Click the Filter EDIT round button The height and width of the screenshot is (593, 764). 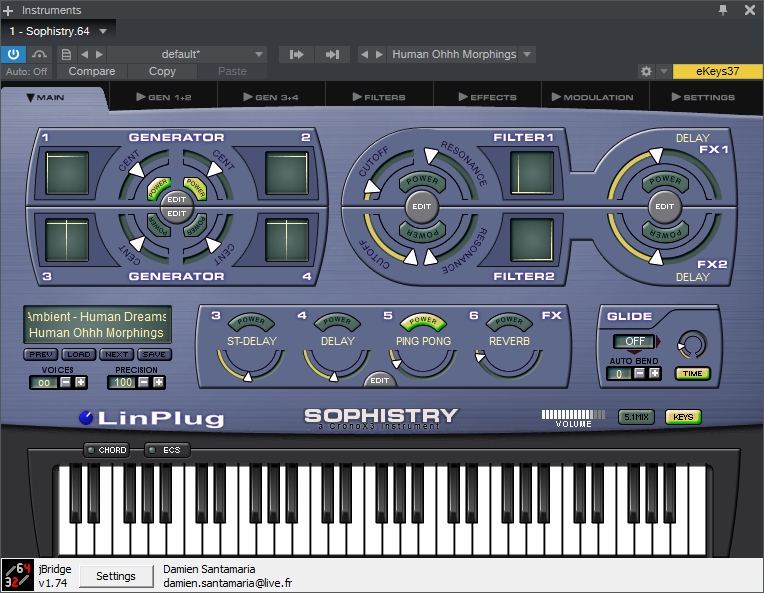(x=421, y=207)
